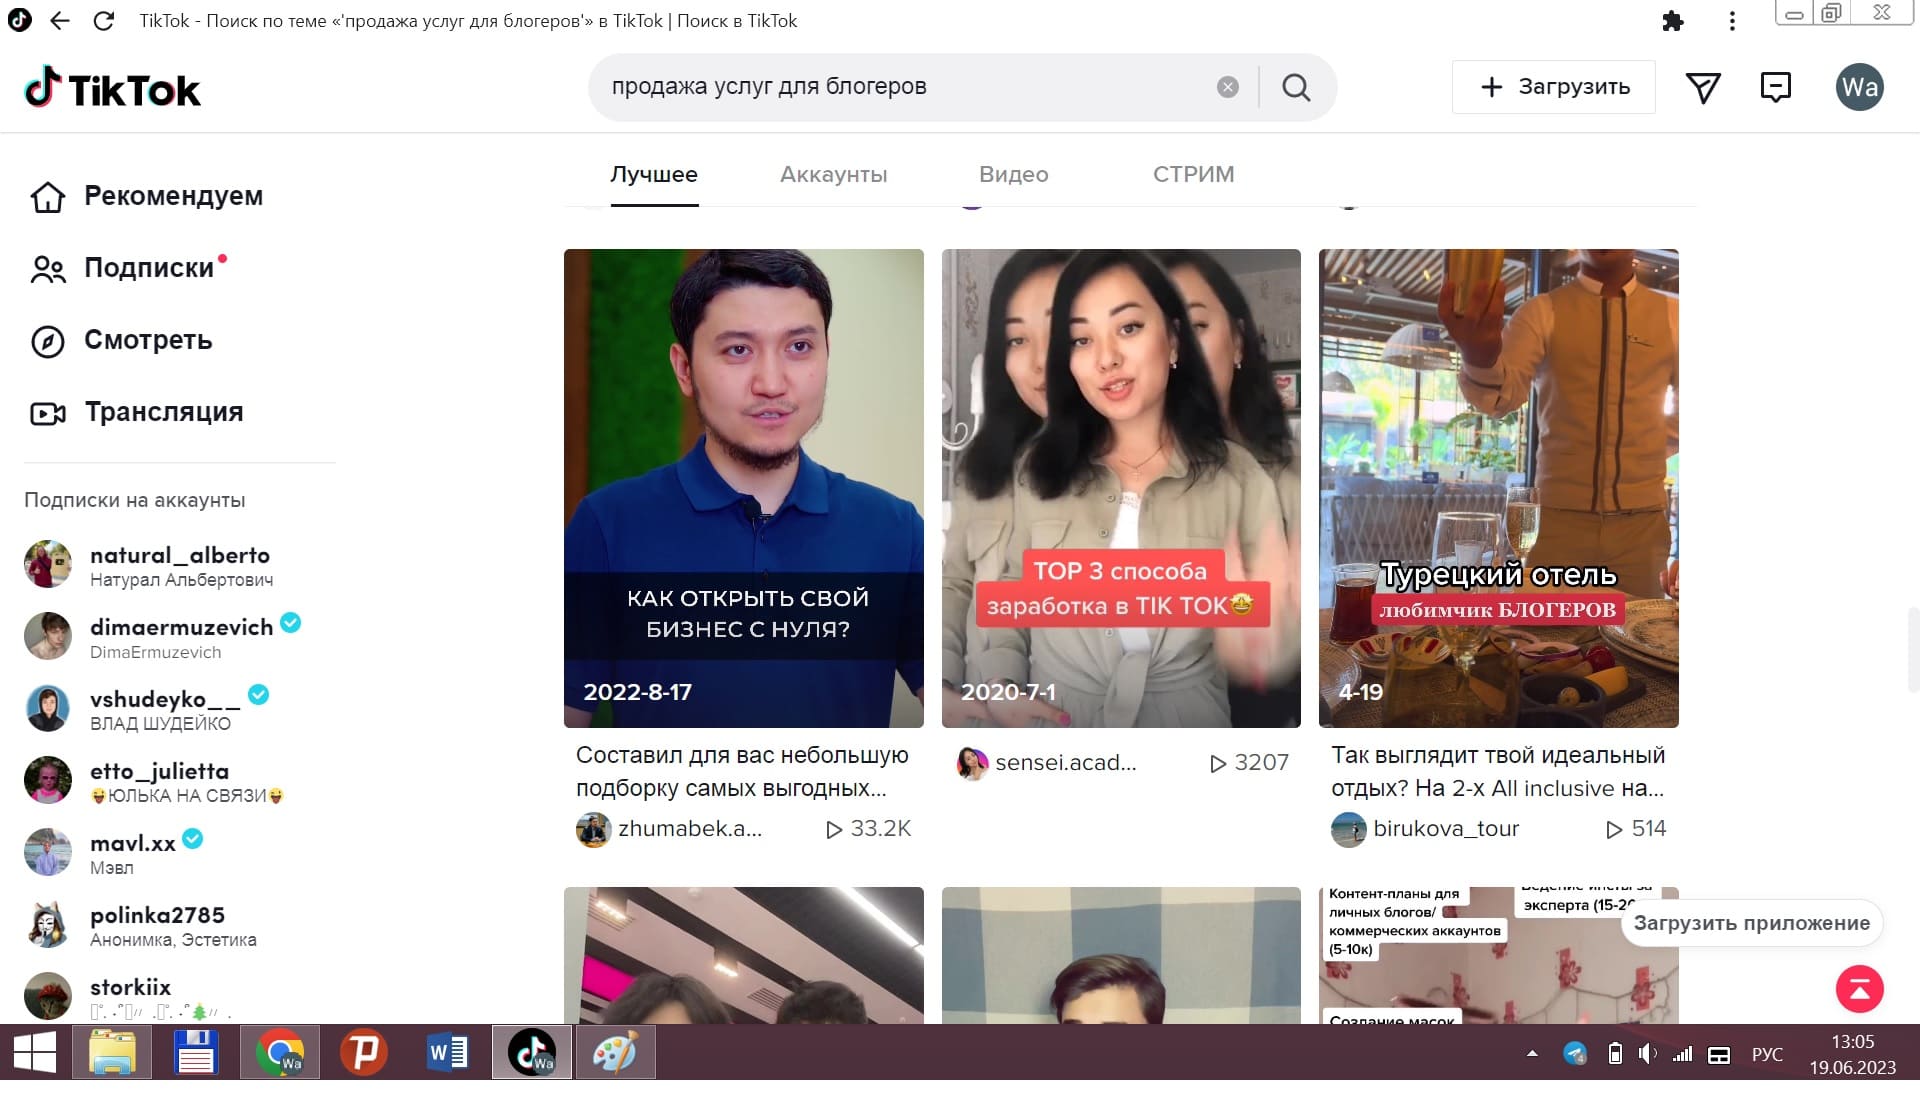Click the search magnifier icon

click(x=1296, y=87)
